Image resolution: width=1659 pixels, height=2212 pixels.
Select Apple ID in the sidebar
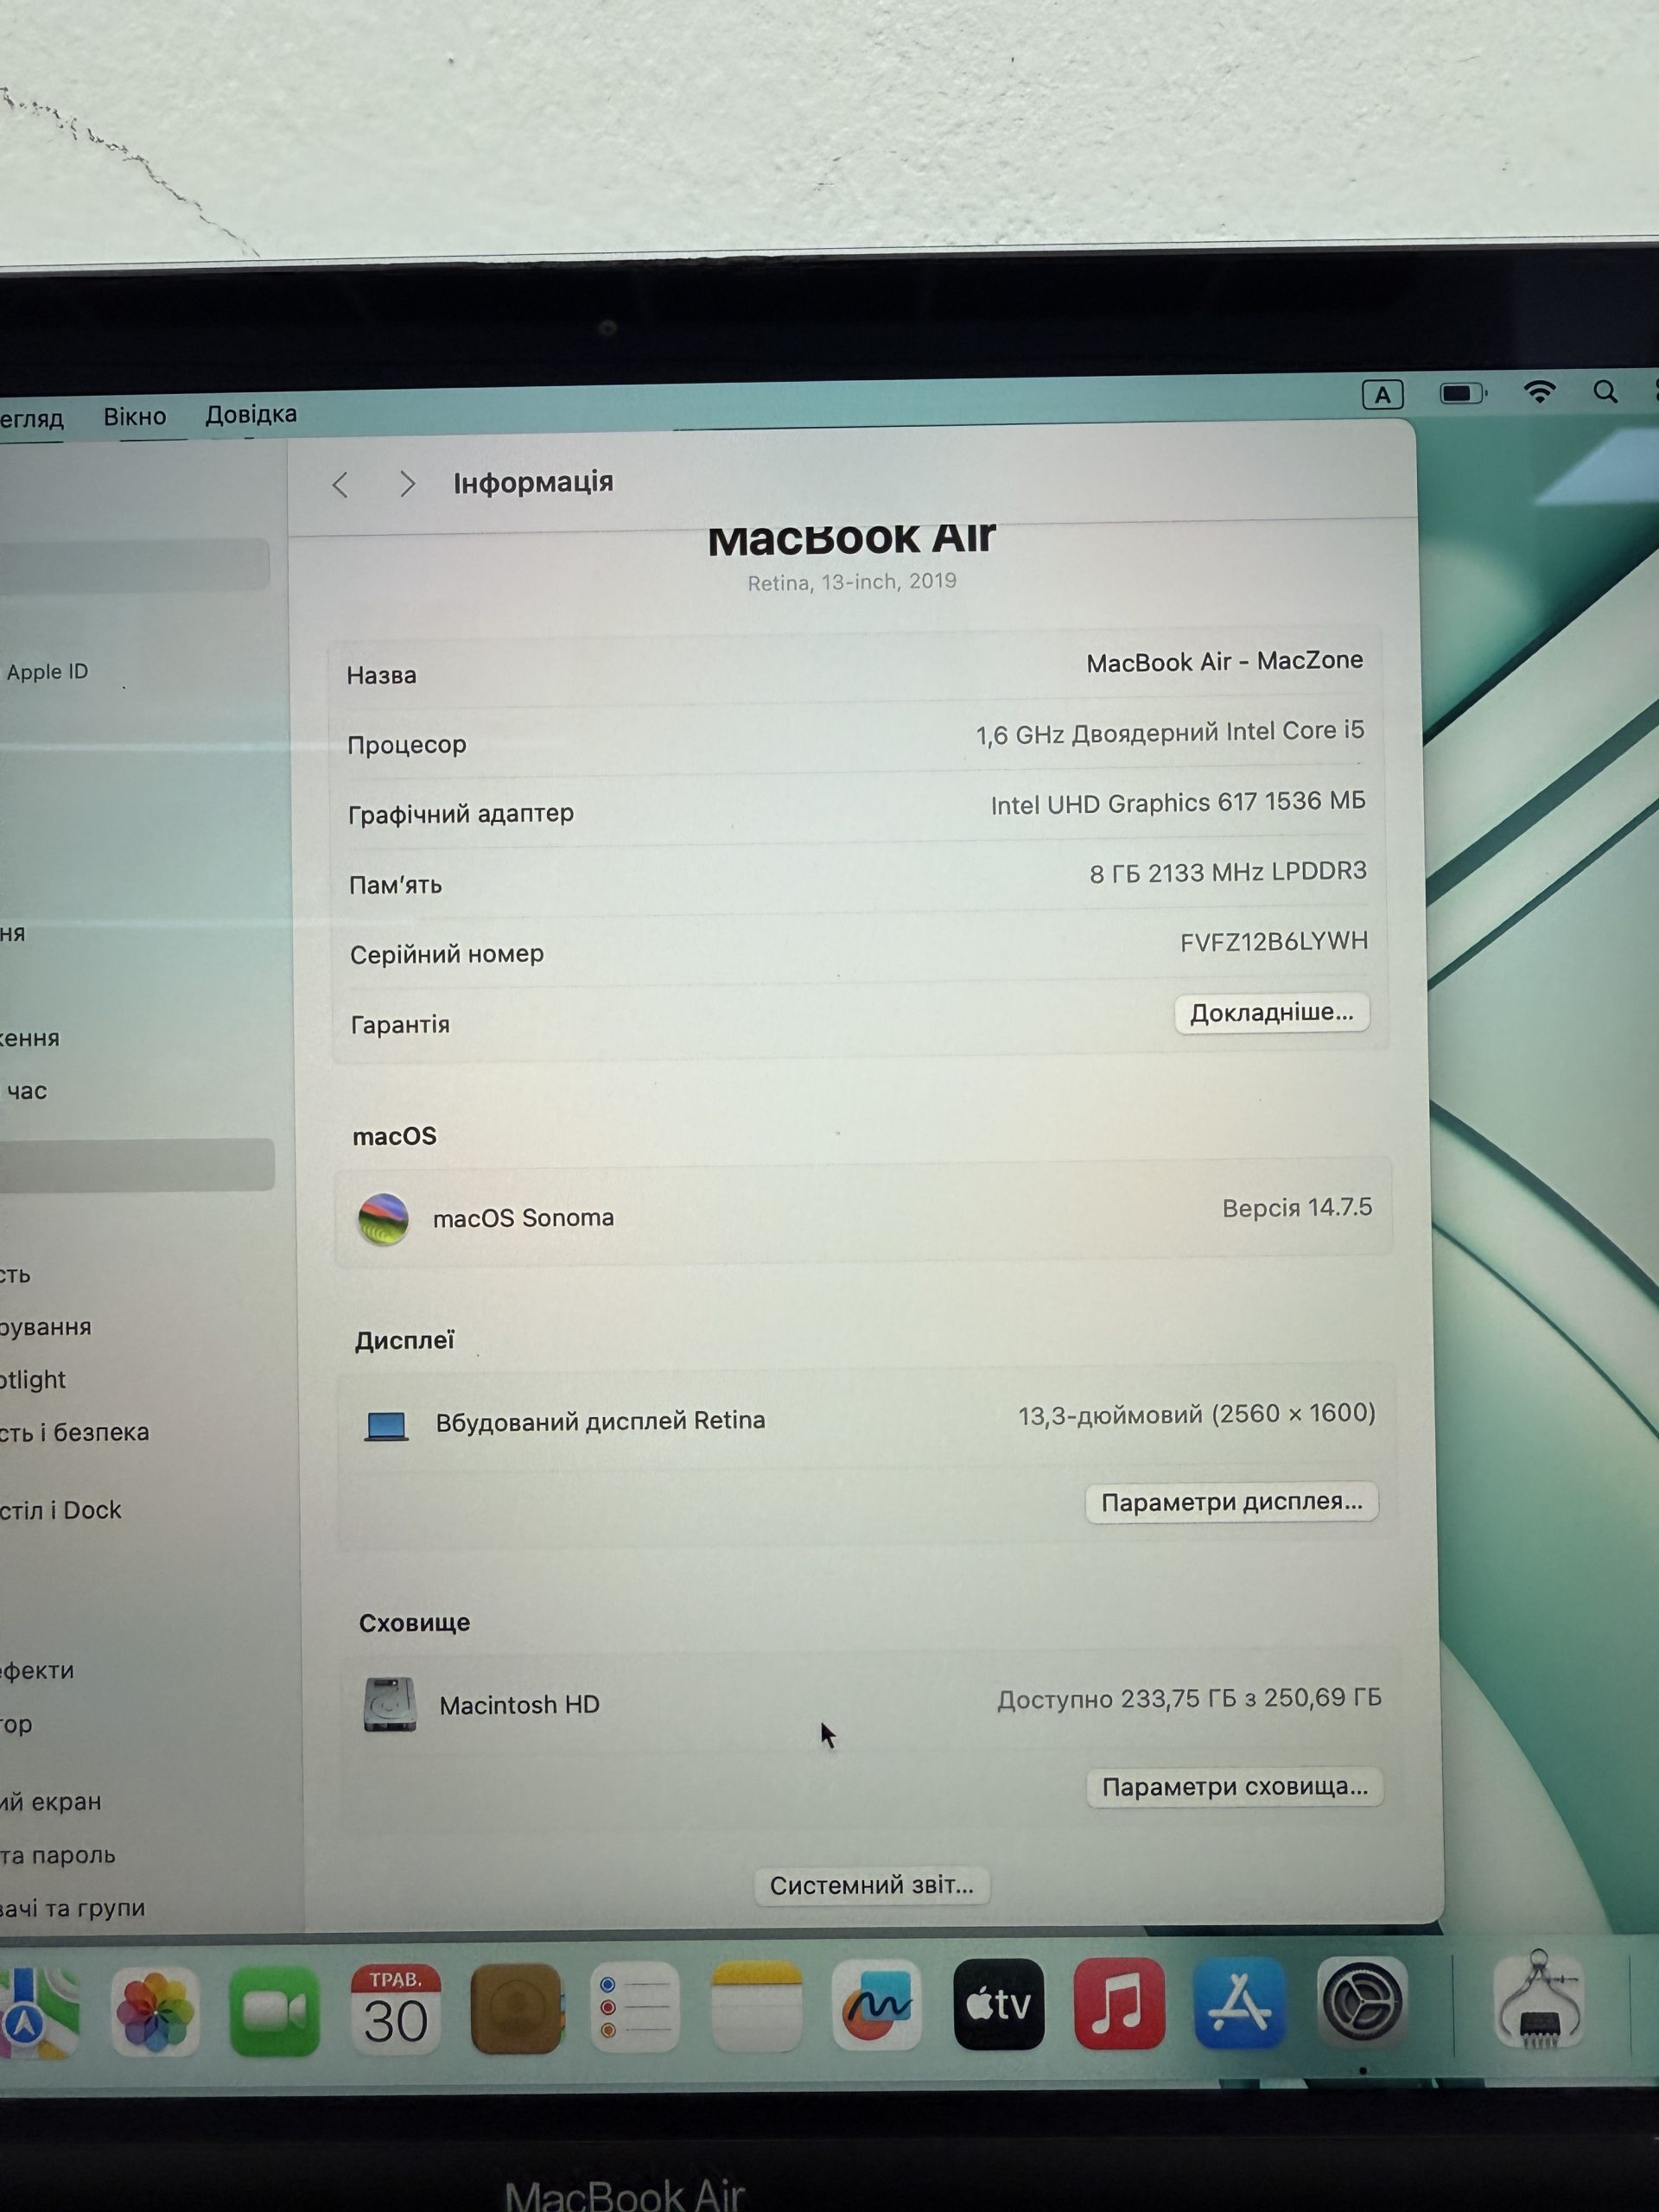coord(47,672)
